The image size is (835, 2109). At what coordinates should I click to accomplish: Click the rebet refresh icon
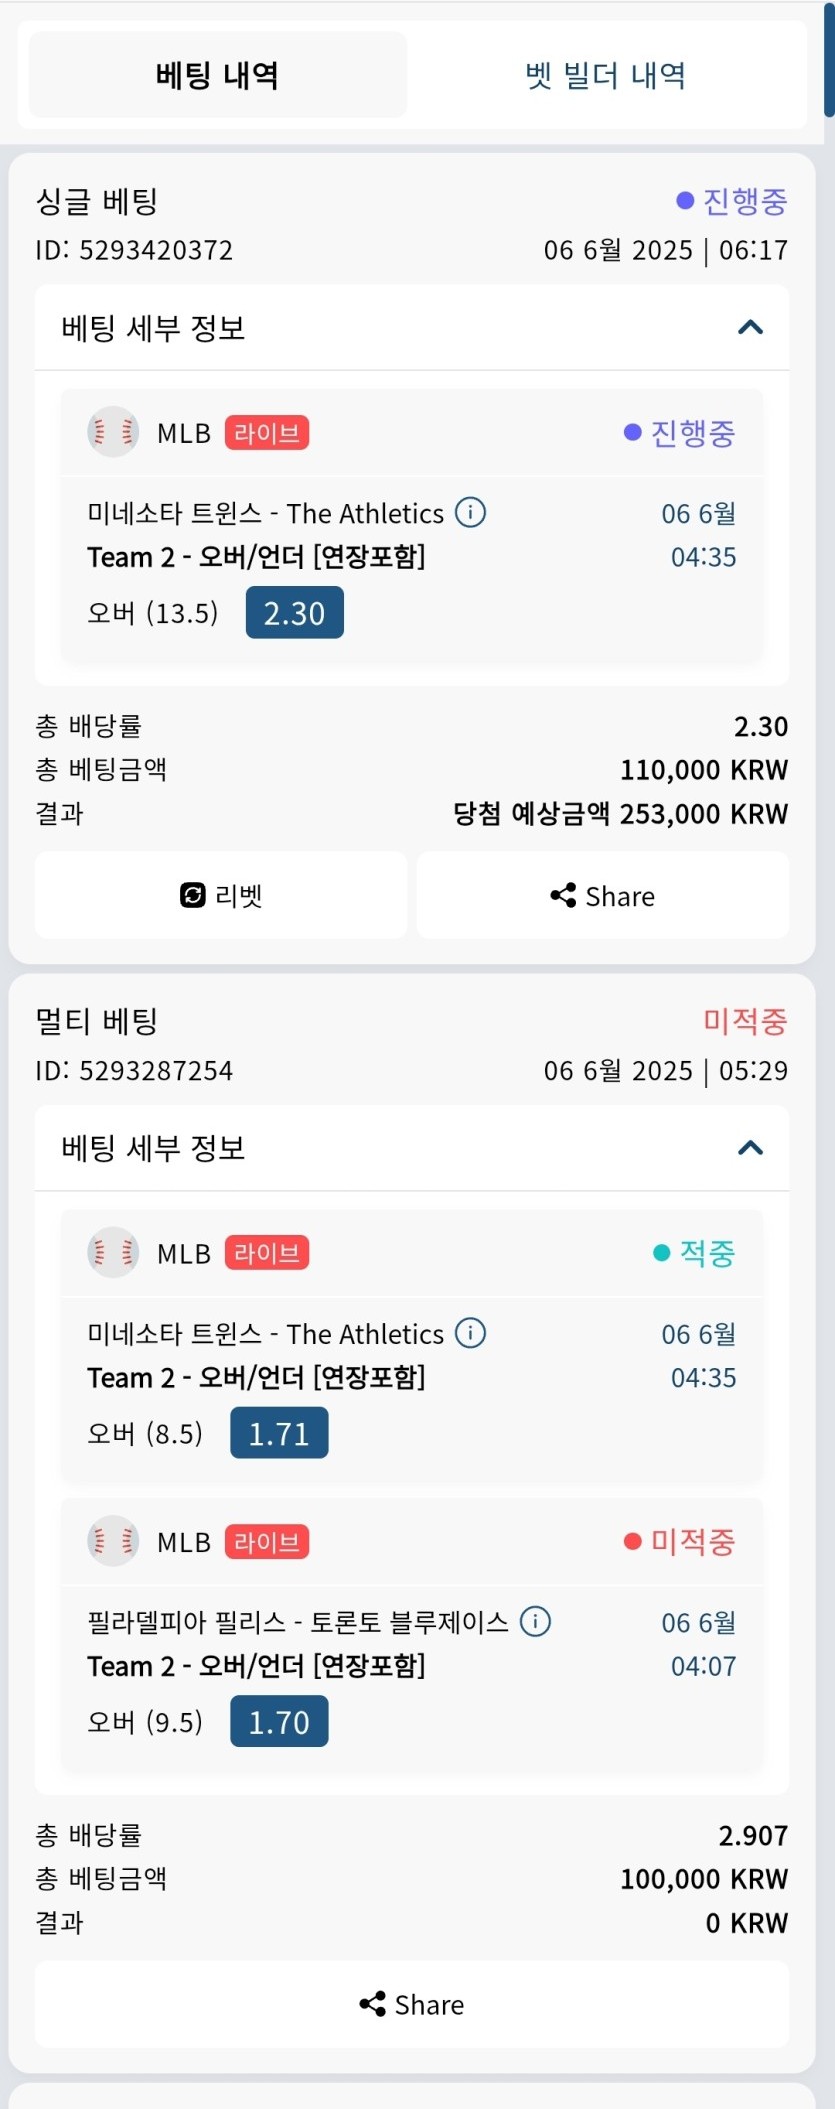pos(192,895)
